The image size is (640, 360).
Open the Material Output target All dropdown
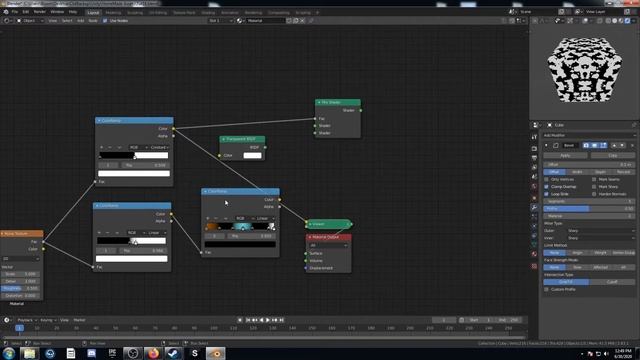(x=329, y=245)
